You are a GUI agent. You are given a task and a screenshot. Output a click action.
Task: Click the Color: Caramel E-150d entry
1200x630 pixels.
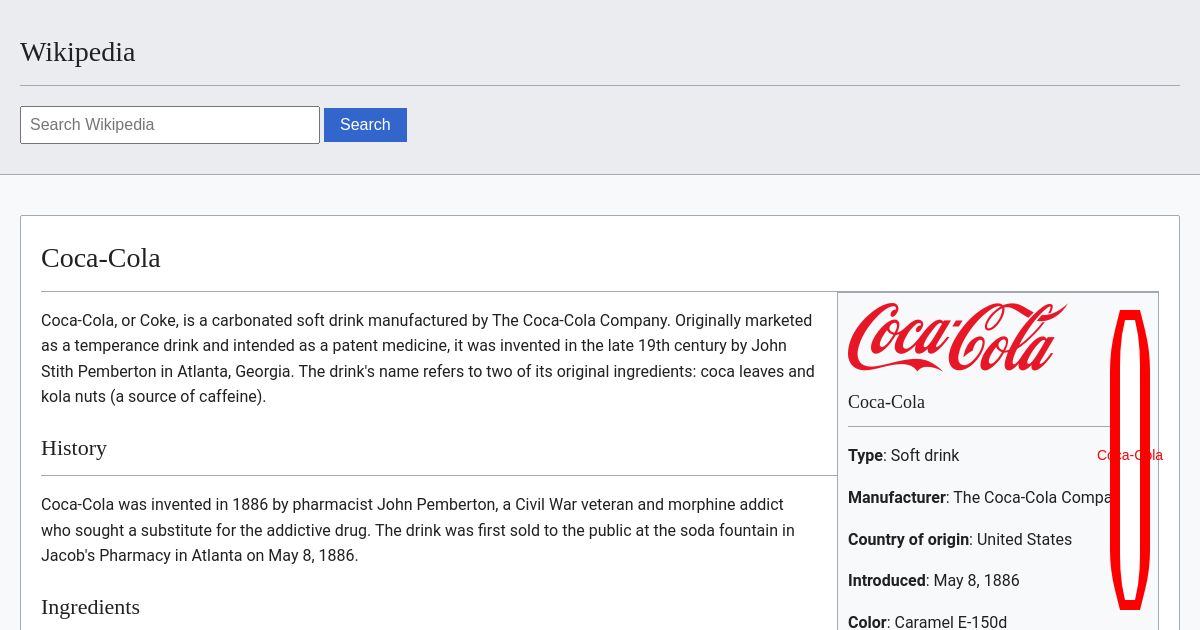[x=927, y=621]
